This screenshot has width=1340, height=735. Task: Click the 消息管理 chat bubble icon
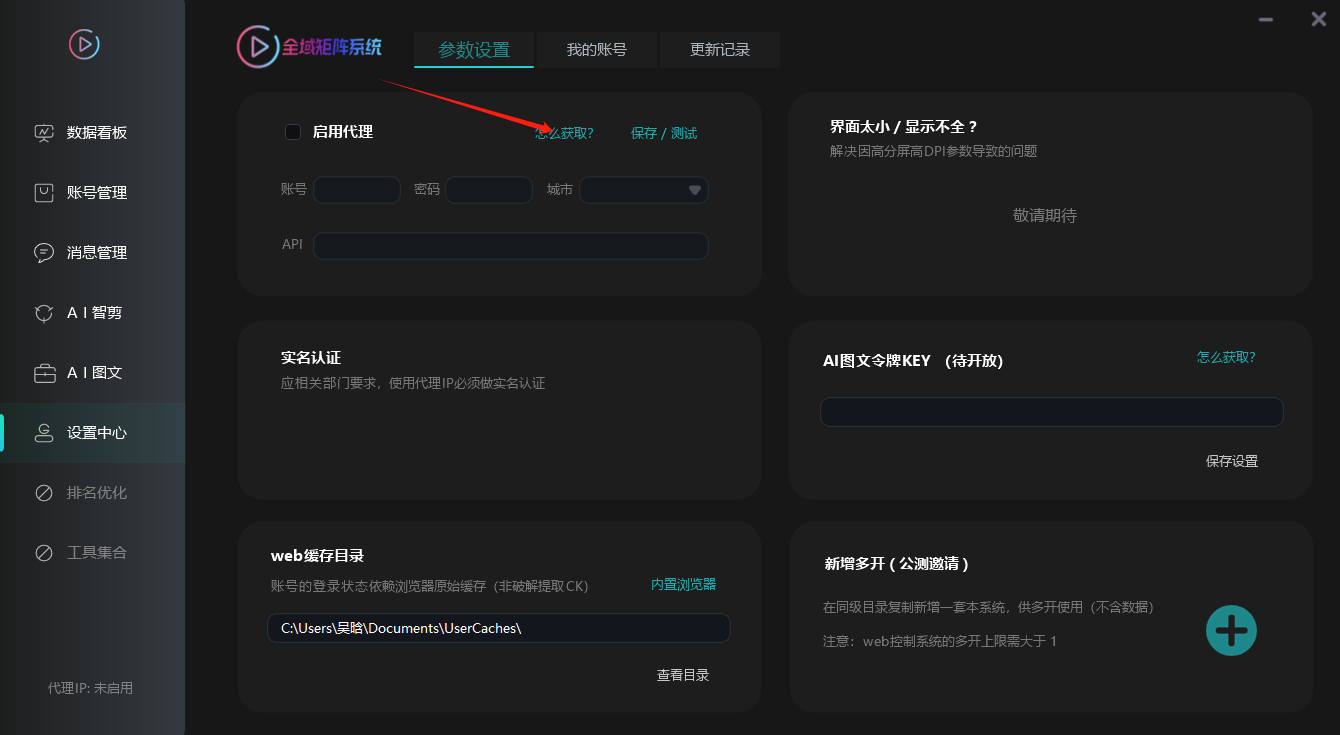pyautogui.click(x=44, y=253)
